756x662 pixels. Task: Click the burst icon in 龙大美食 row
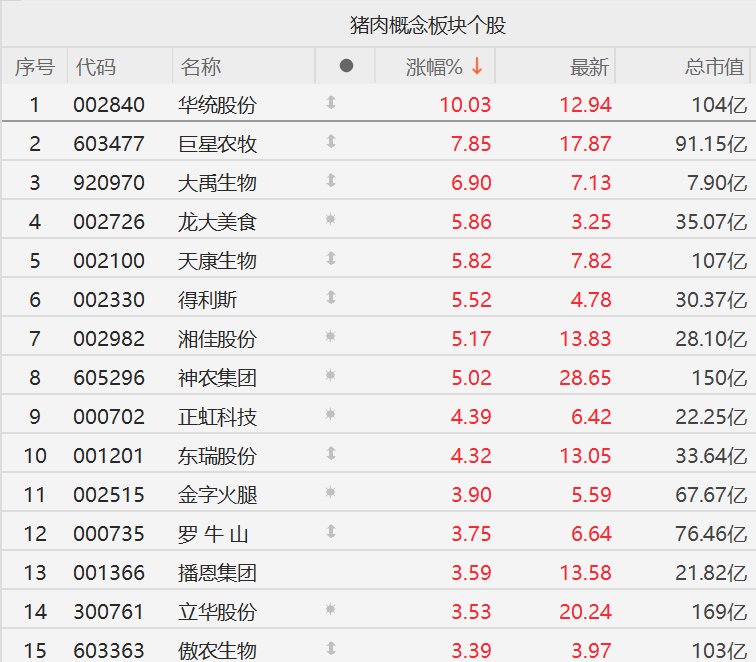point(331,220)
